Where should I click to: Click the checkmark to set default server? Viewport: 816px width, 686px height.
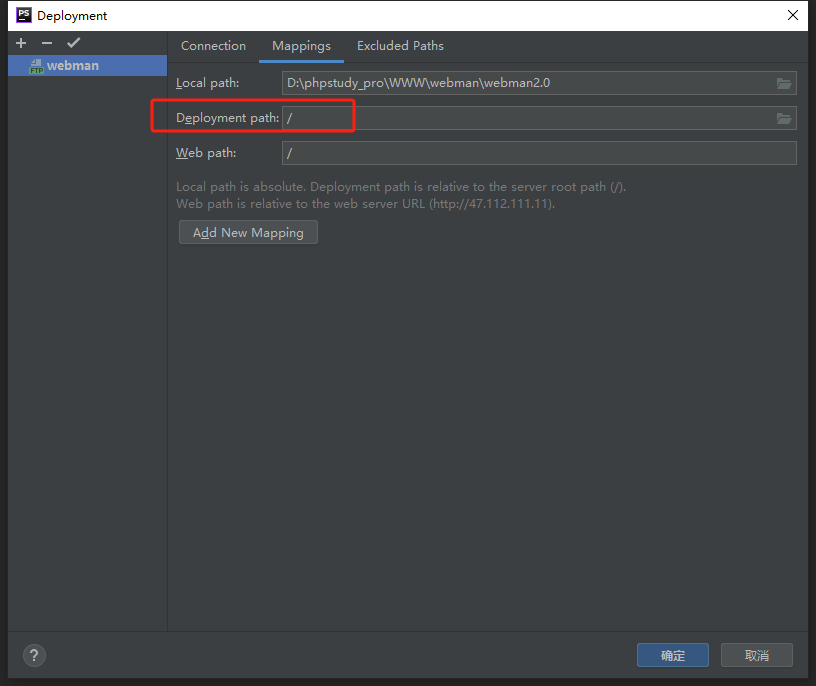(x=72, y=43)
